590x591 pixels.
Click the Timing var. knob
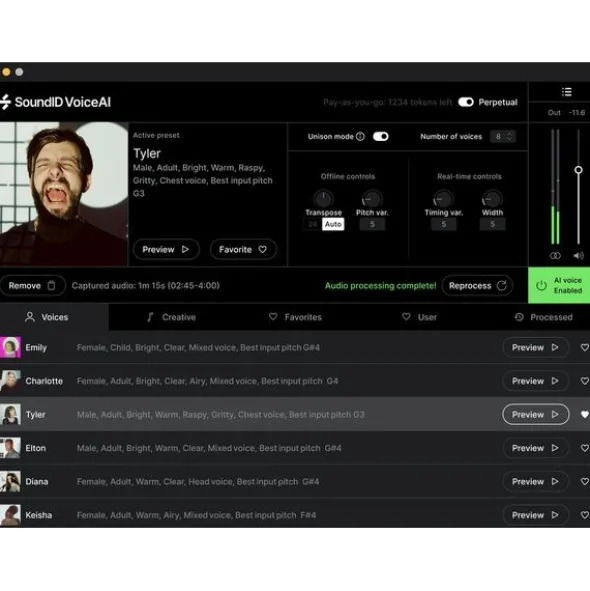click(443, 198)
